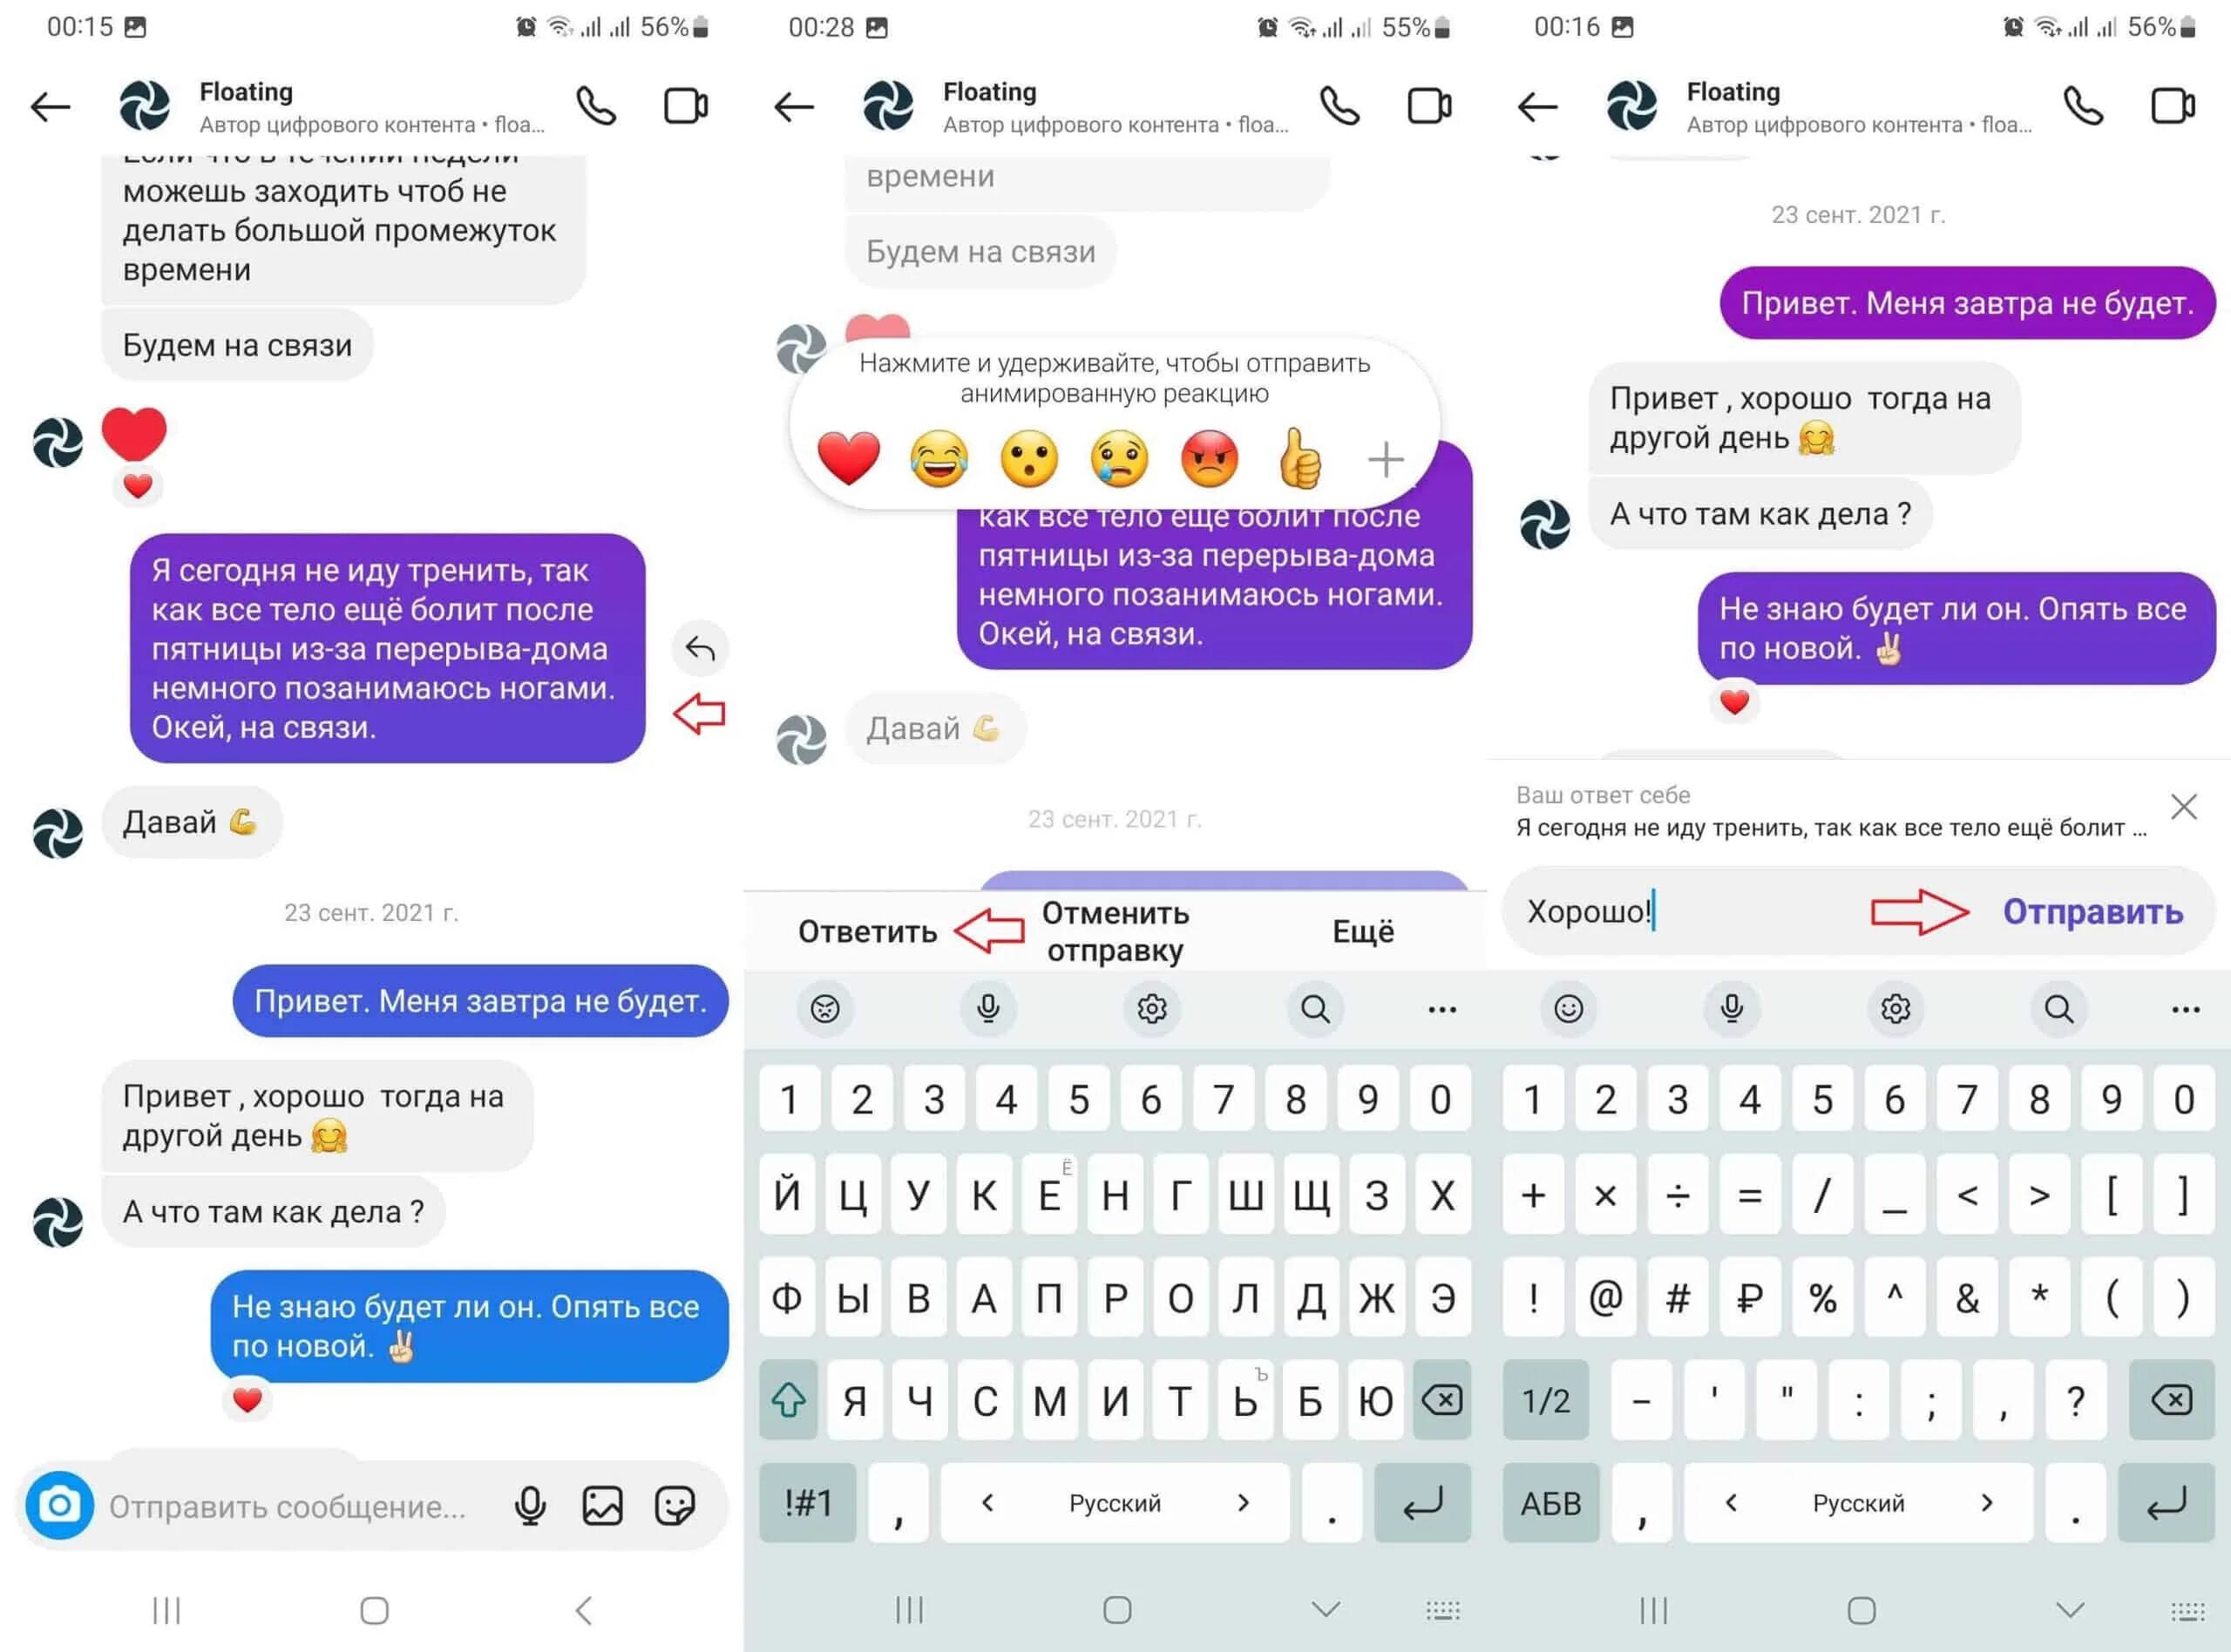Image resolution: width=2231 pixels, height=1652 pixels.
Task: Switch to symbols with !#1 key
Action: [808, 1502]
